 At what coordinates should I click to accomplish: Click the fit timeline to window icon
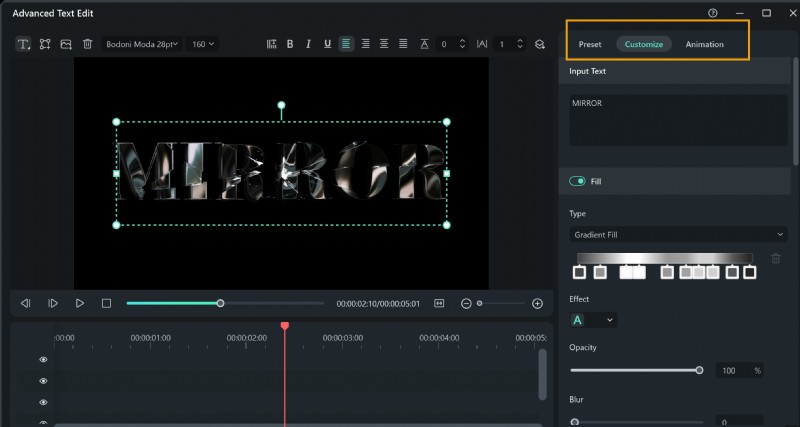click(439, 304)
